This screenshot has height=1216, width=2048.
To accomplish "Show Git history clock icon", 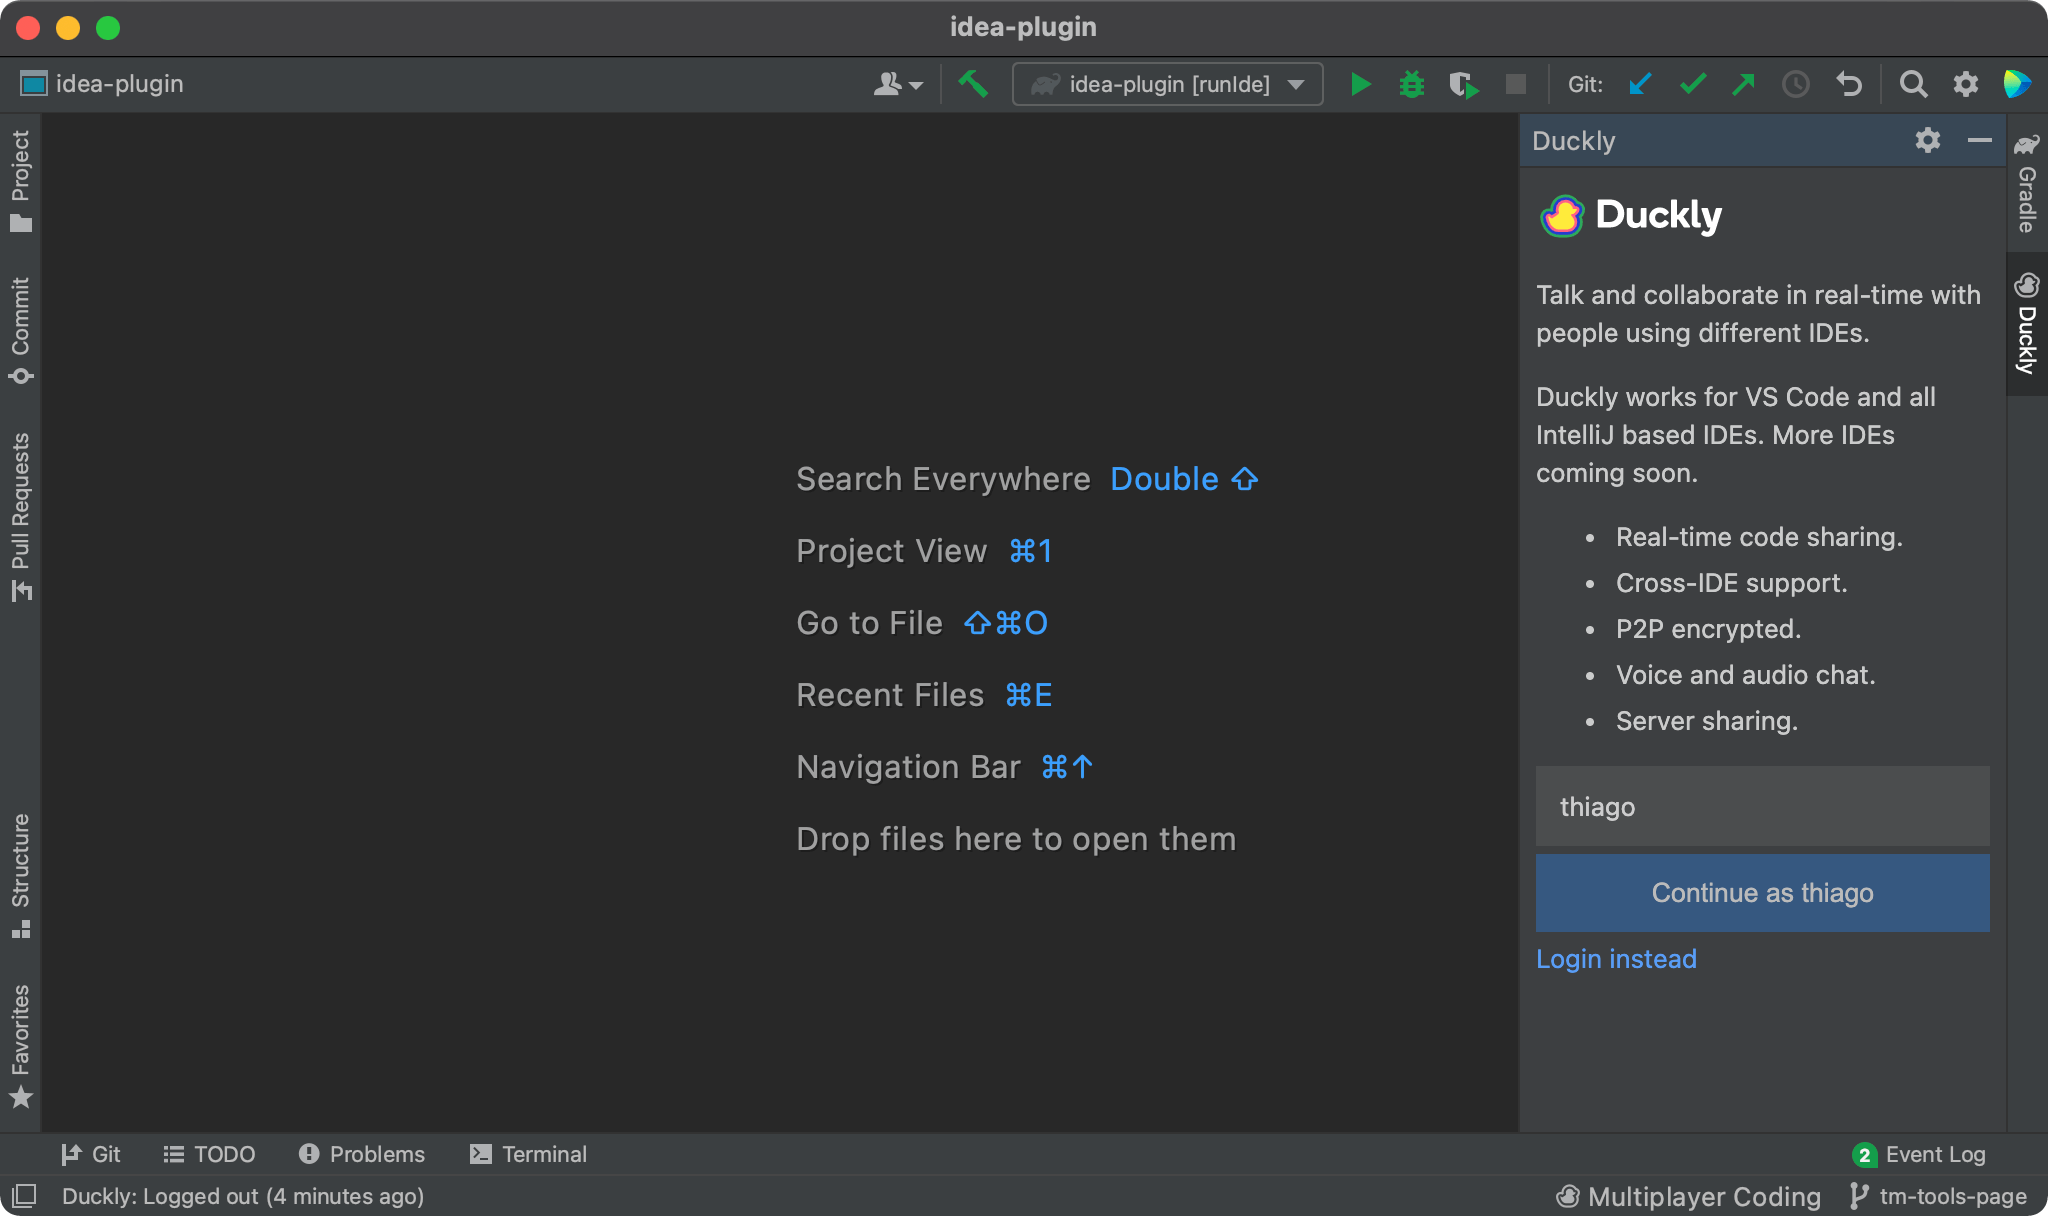I will pos(1796,84).
